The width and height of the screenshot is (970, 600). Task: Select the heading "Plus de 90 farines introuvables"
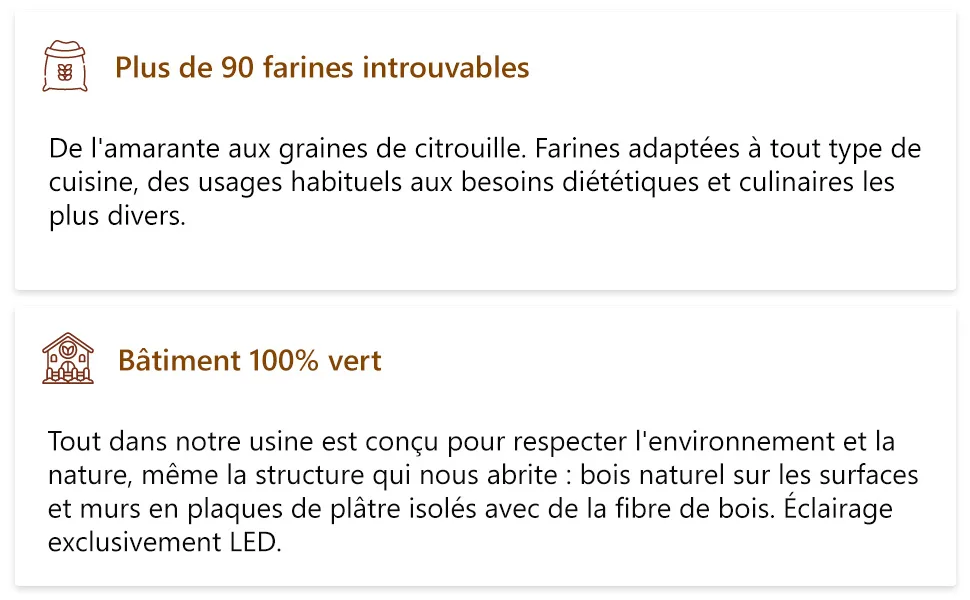(322, 67)
